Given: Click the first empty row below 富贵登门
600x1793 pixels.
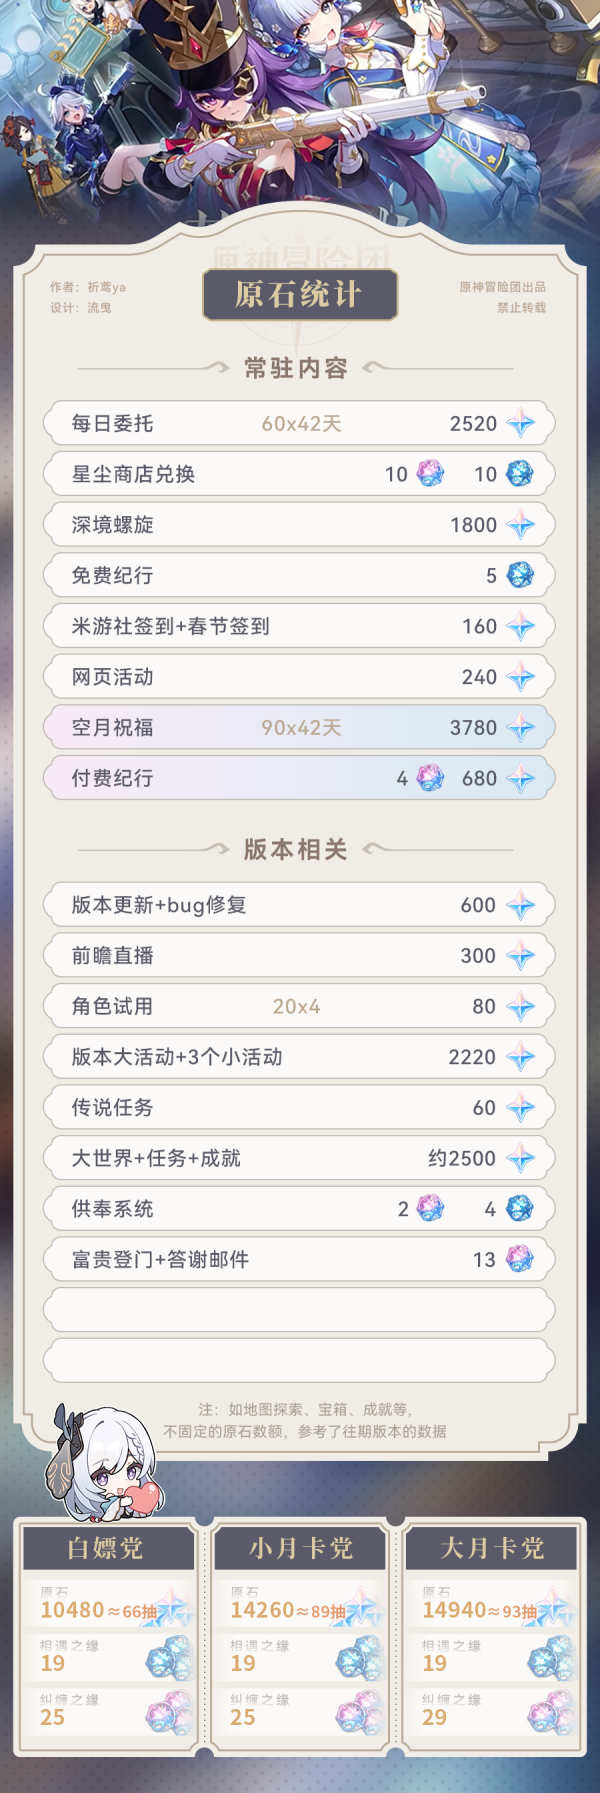Looking at the screenshot, I should click(x=299, y=1309).
